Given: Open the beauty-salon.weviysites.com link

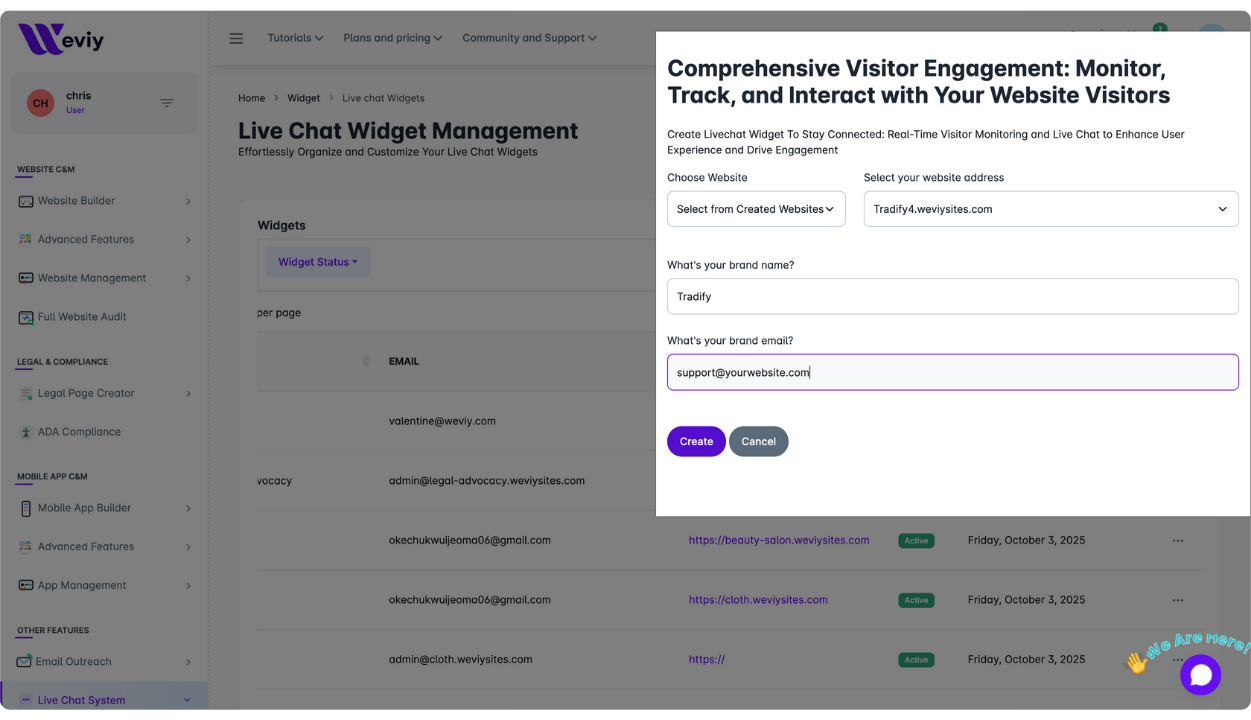Looking at the screenshot, I should pos(779,540).
